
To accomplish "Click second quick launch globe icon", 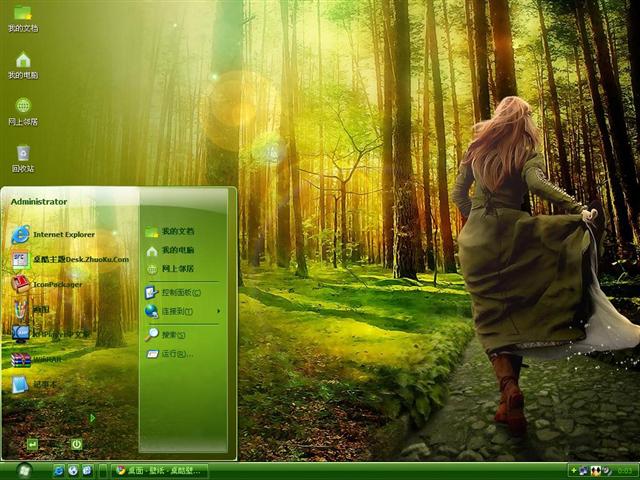I will tap(73, 471).
